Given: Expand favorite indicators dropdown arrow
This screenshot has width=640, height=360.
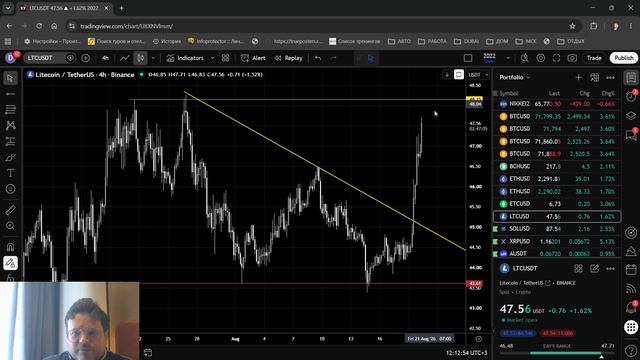Looking at the screenshot, I should pos(212,58).
